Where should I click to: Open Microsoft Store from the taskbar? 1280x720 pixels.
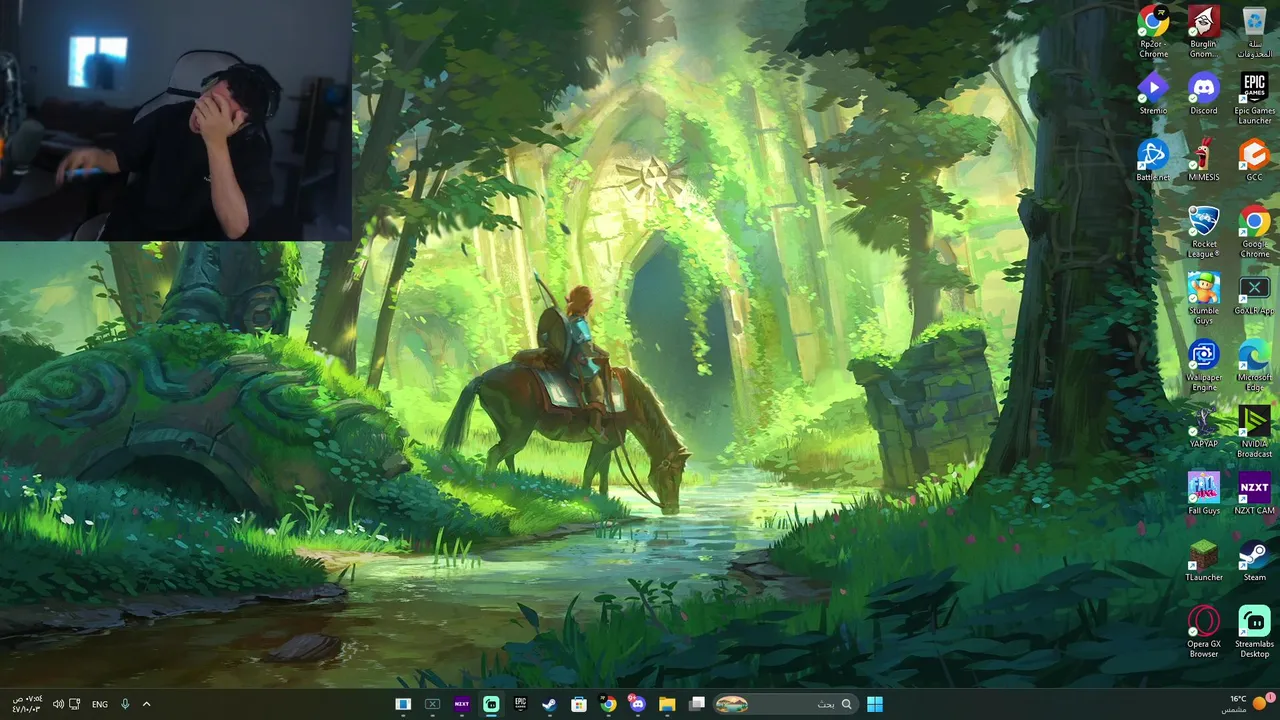pyautogui.click(x=579, y=704)
